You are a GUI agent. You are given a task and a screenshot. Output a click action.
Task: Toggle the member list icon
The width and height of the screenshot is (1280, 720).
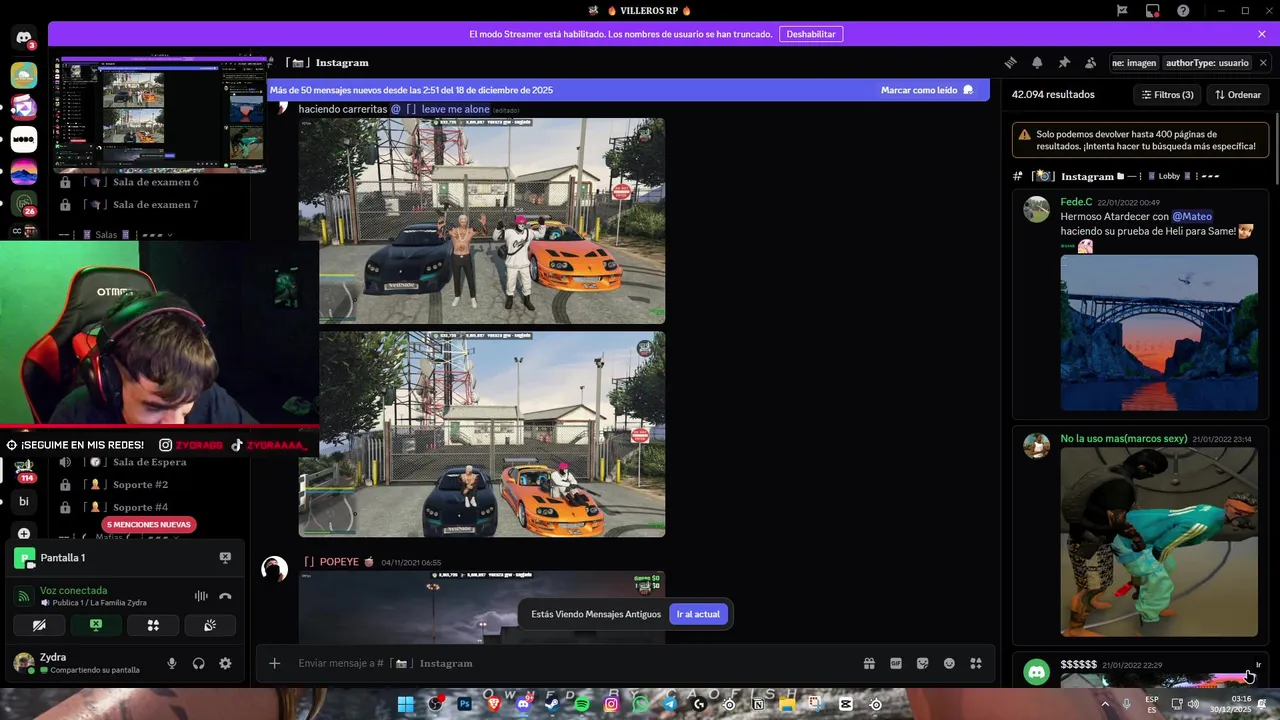1090,62
